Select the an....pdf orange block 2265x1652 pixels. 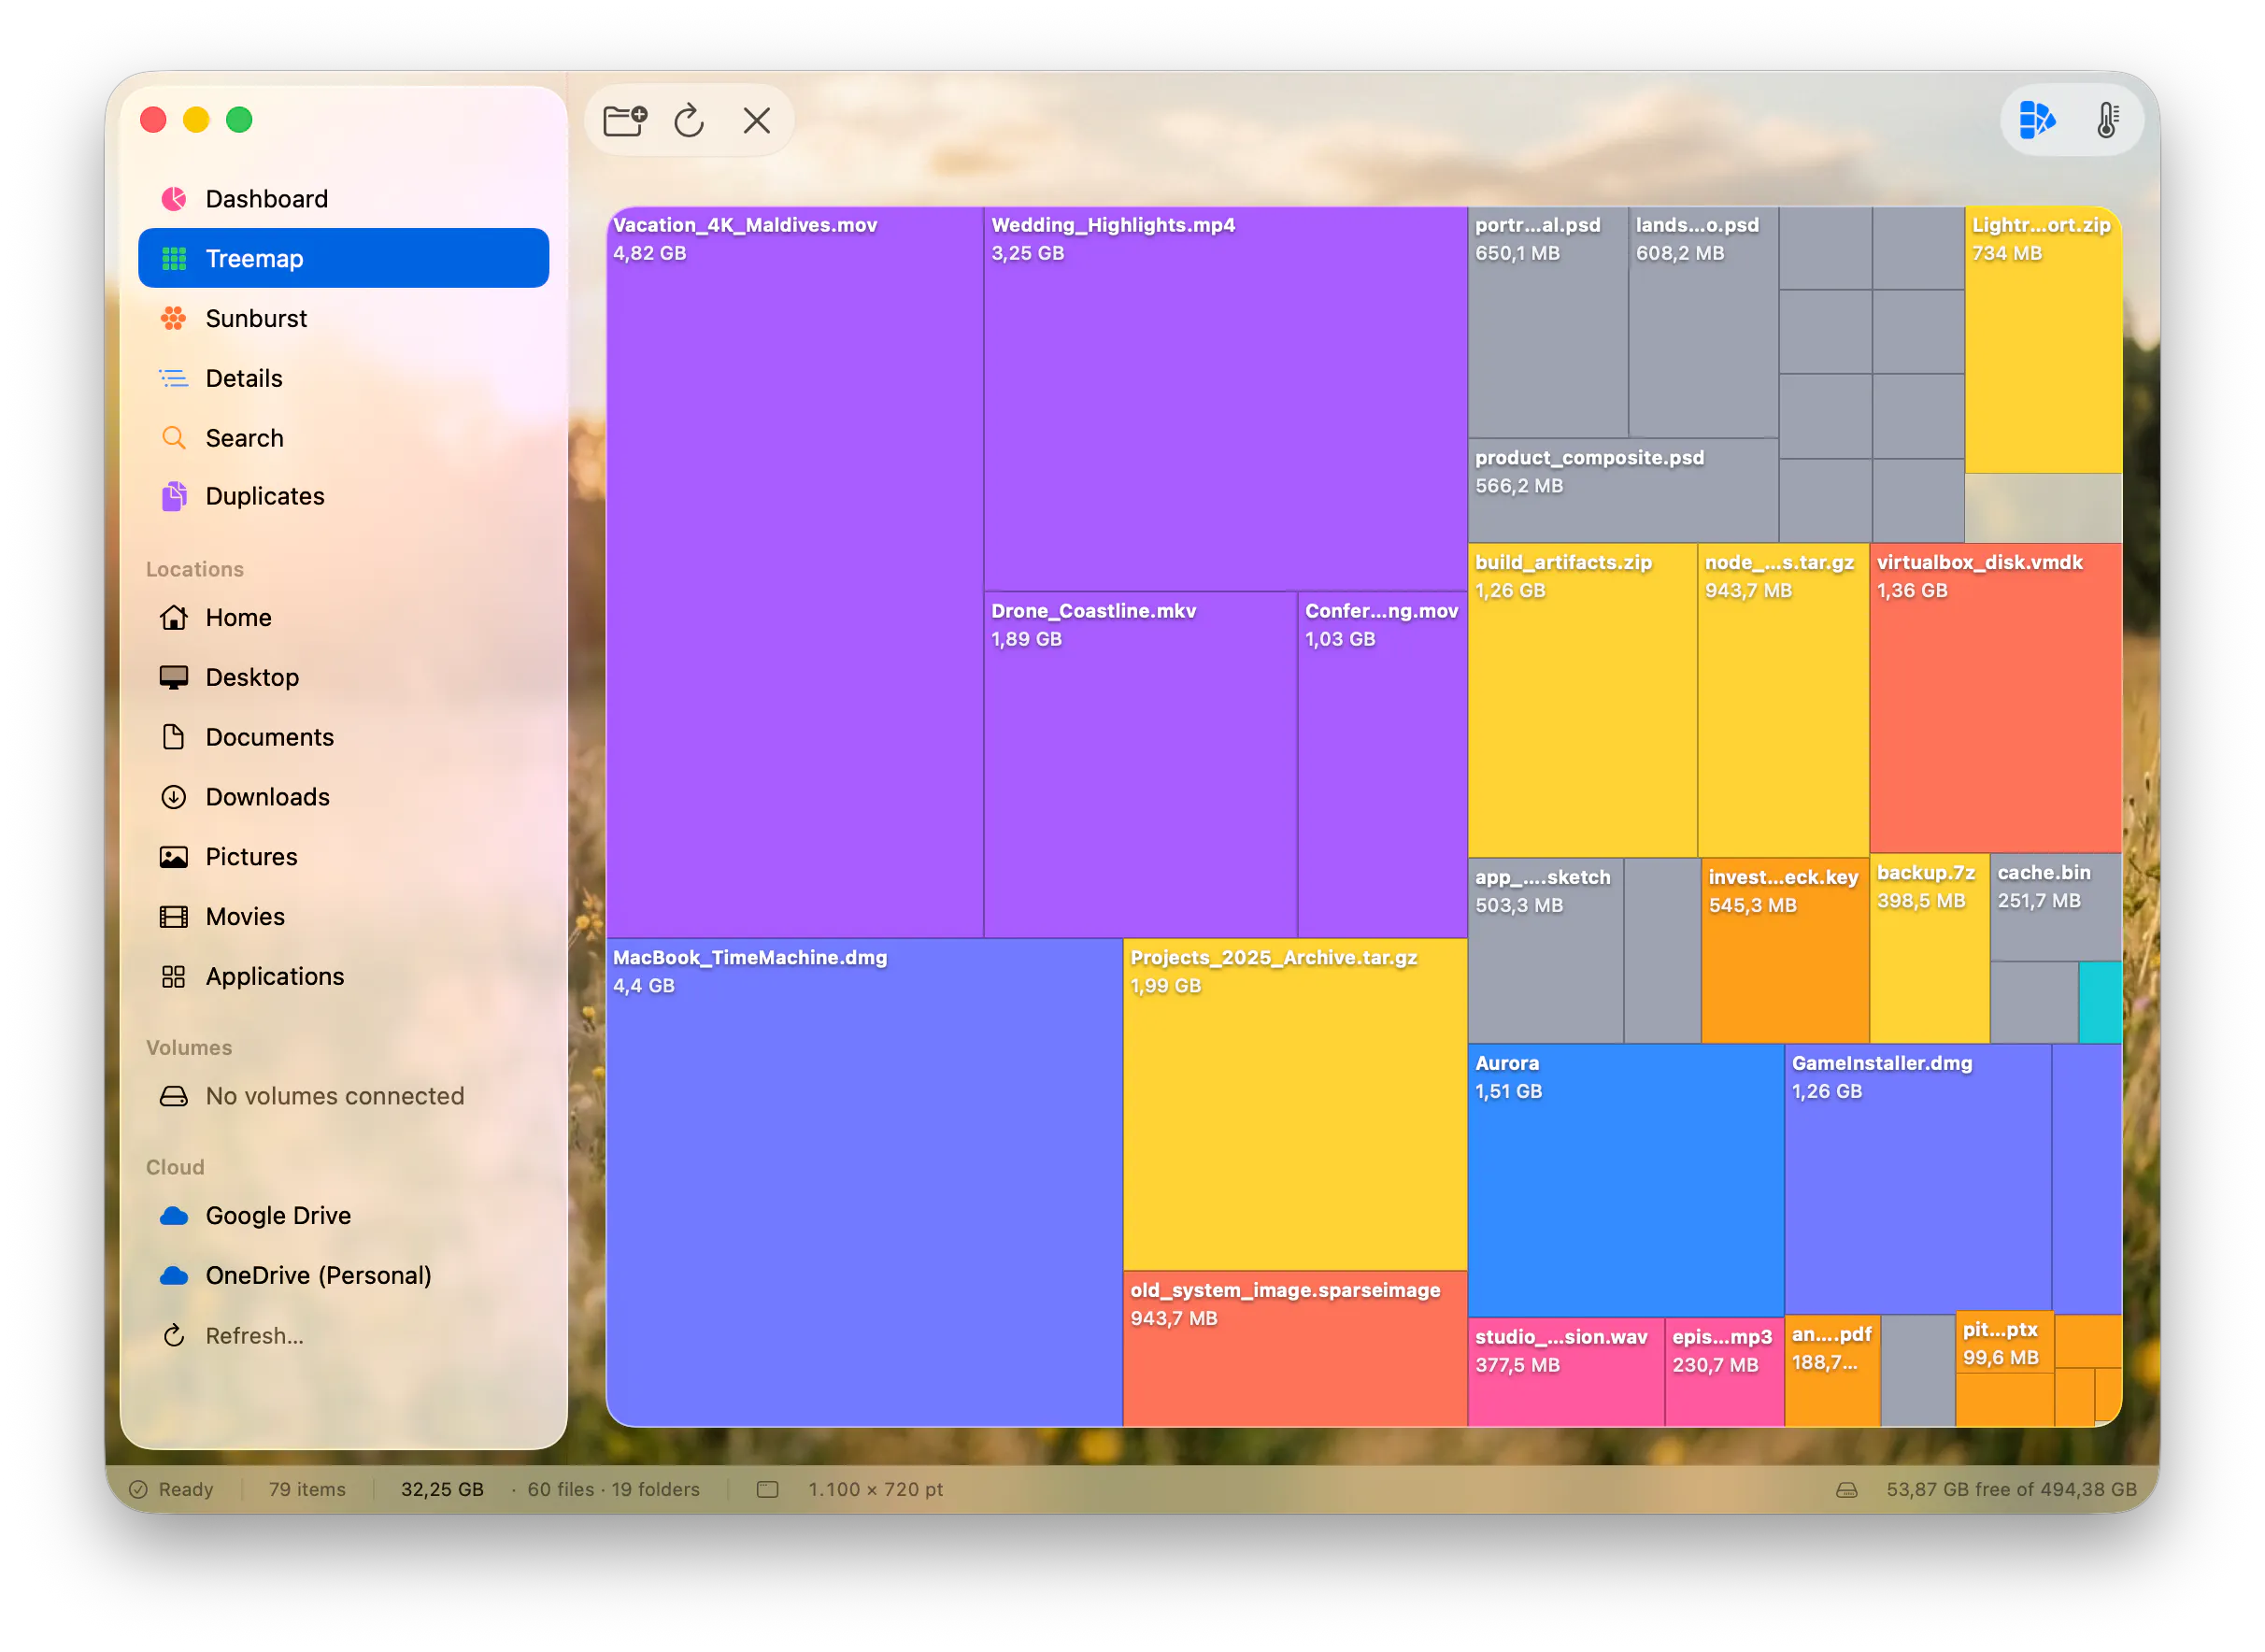click(x=1832, y=1370)
